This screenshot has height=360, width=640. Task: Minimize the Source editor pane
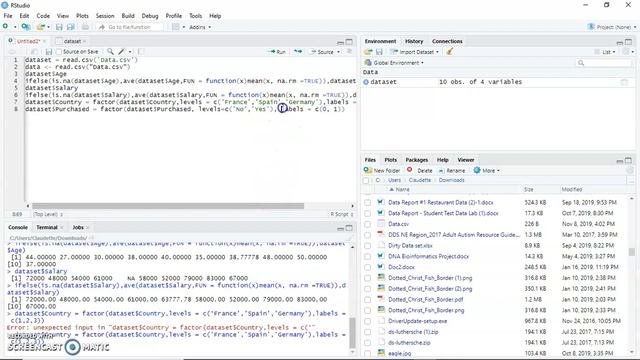pos(340,42)
